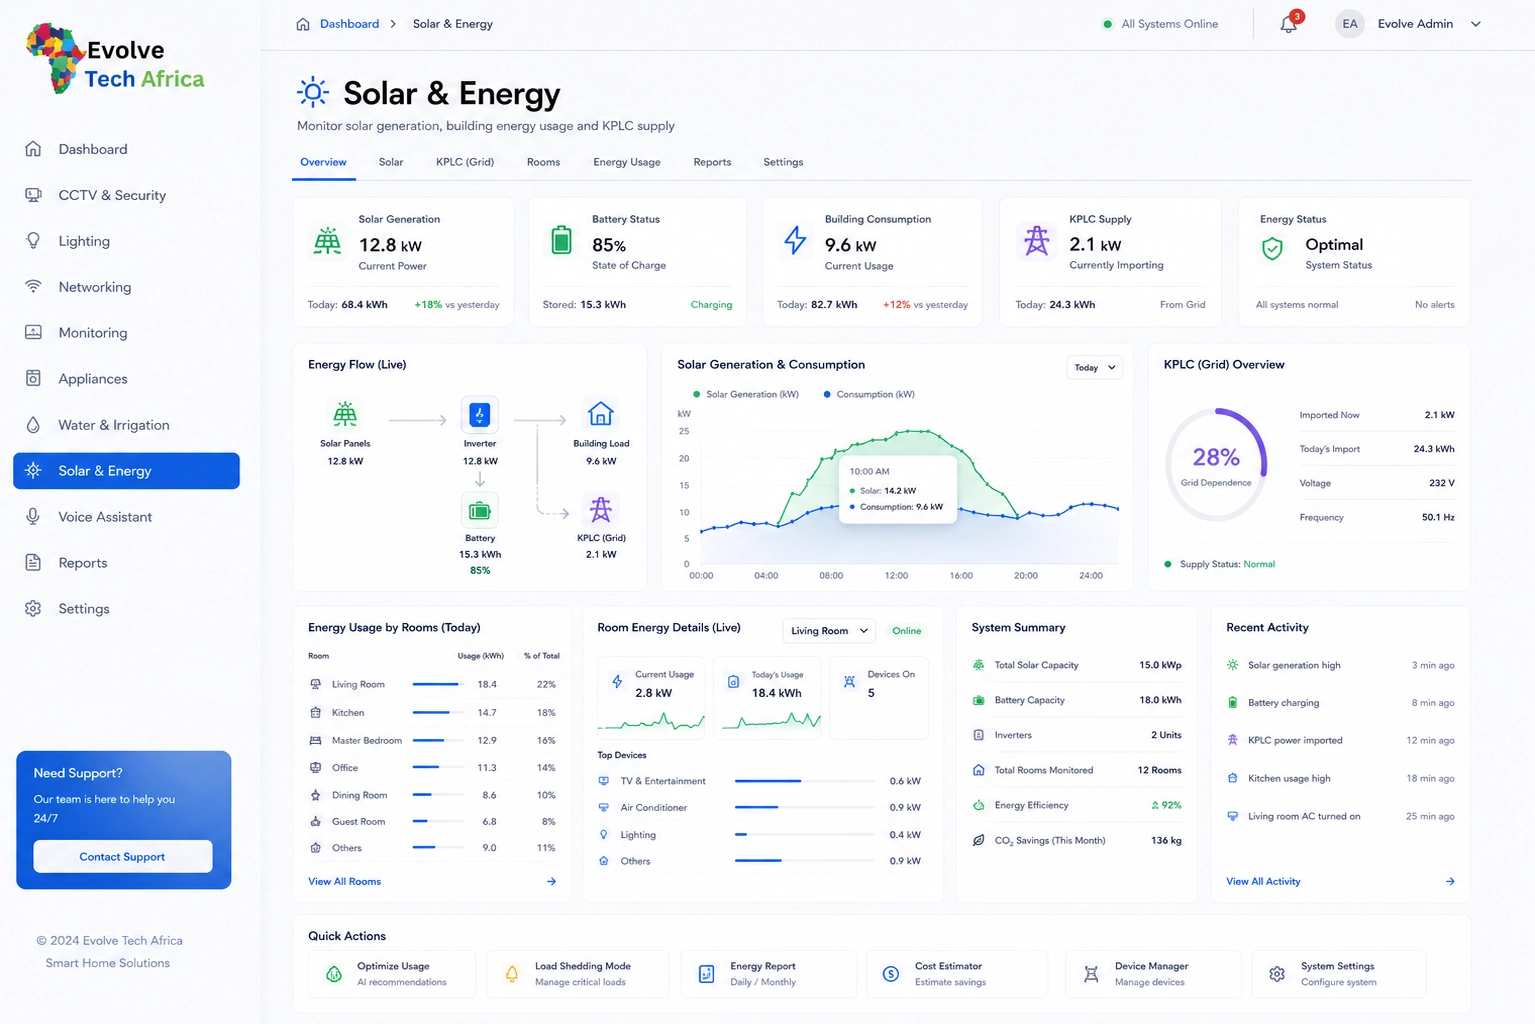This screenshot has height=1024, width=1535.
Task: Click the Appliances sidebar icon
Action: click(33, 379)
